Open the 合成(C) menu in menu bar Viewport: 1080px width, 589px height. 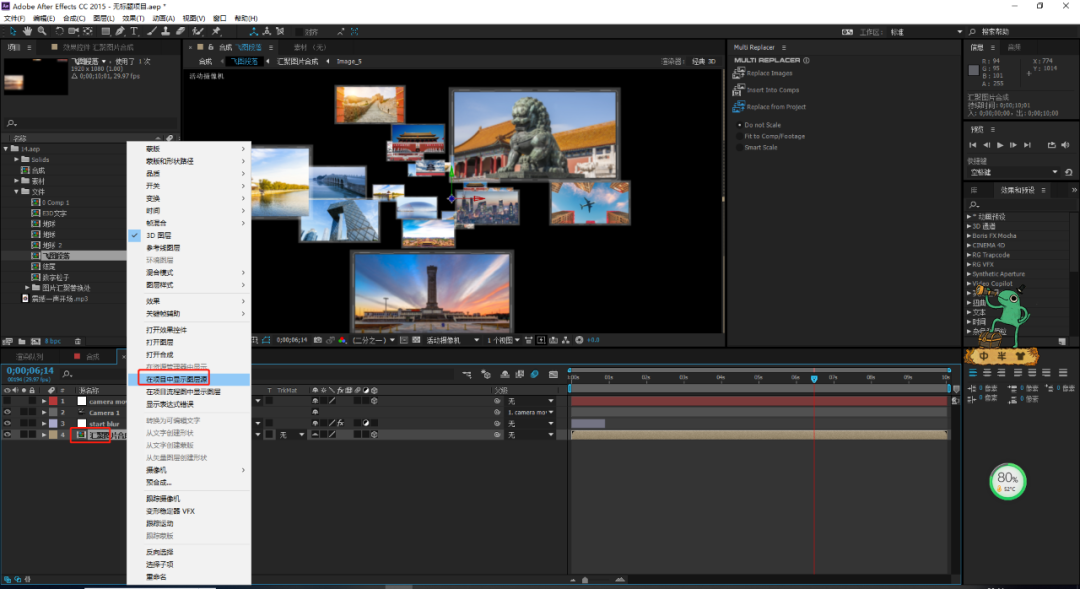coord(73,18)
